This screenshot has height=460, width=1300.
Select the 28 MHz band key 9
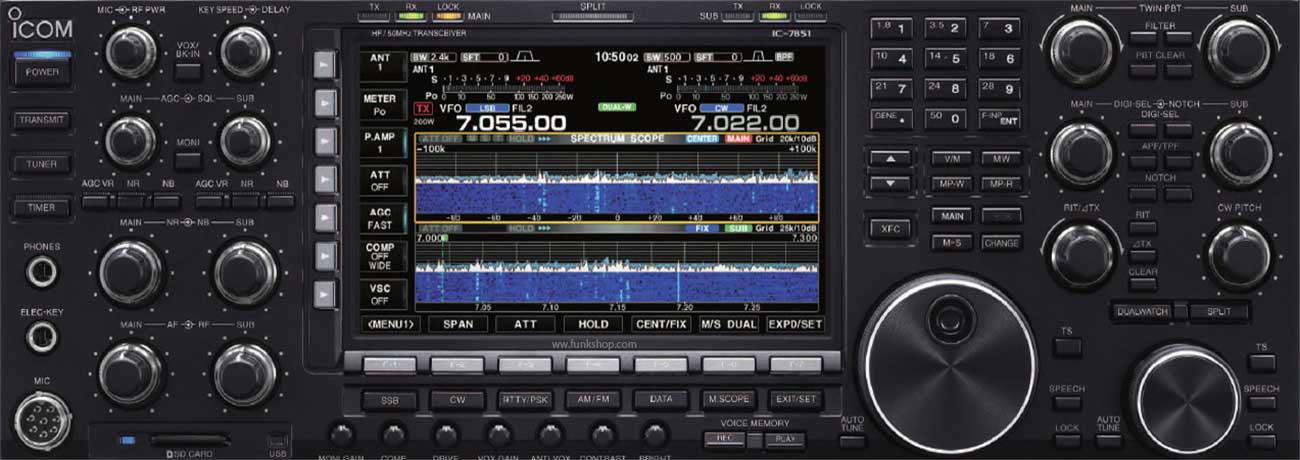(x=1000, y=88)
